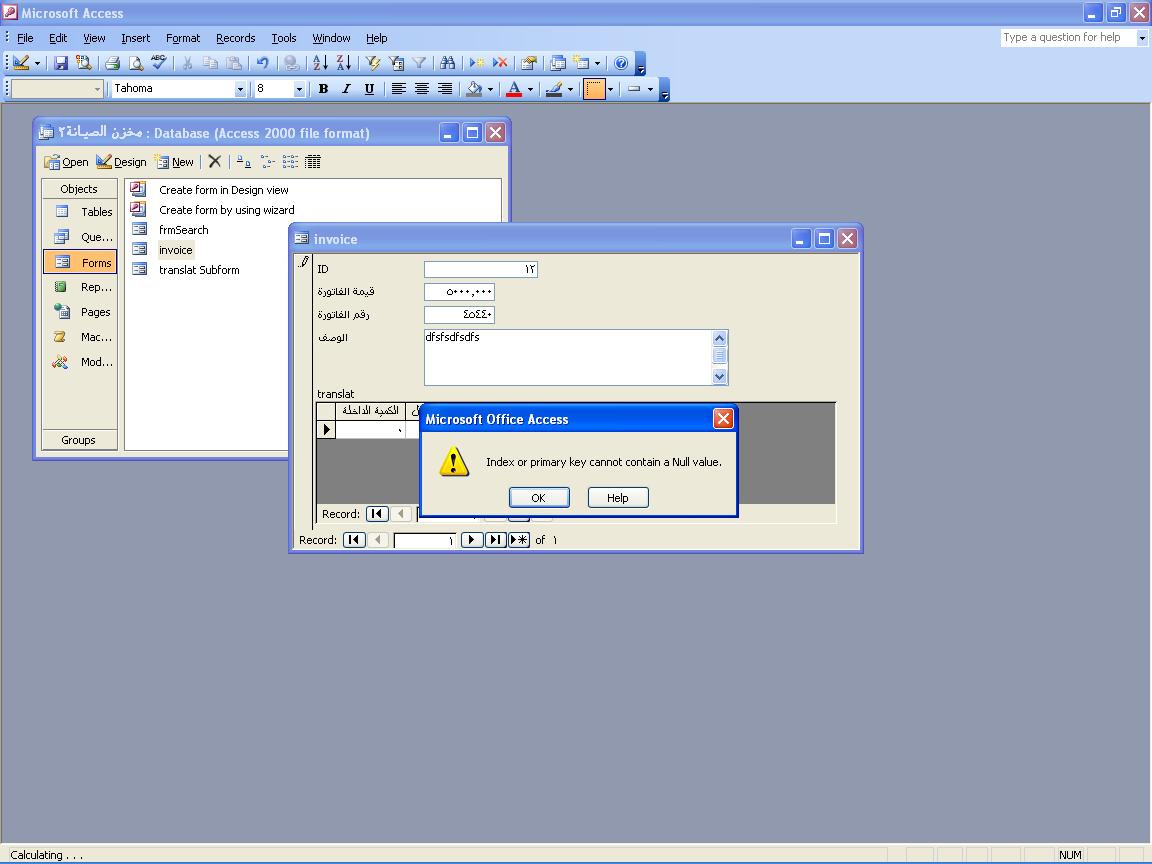1152x864 pixels.
Task: Select Pages in the Objects pane
Action: 80,312
